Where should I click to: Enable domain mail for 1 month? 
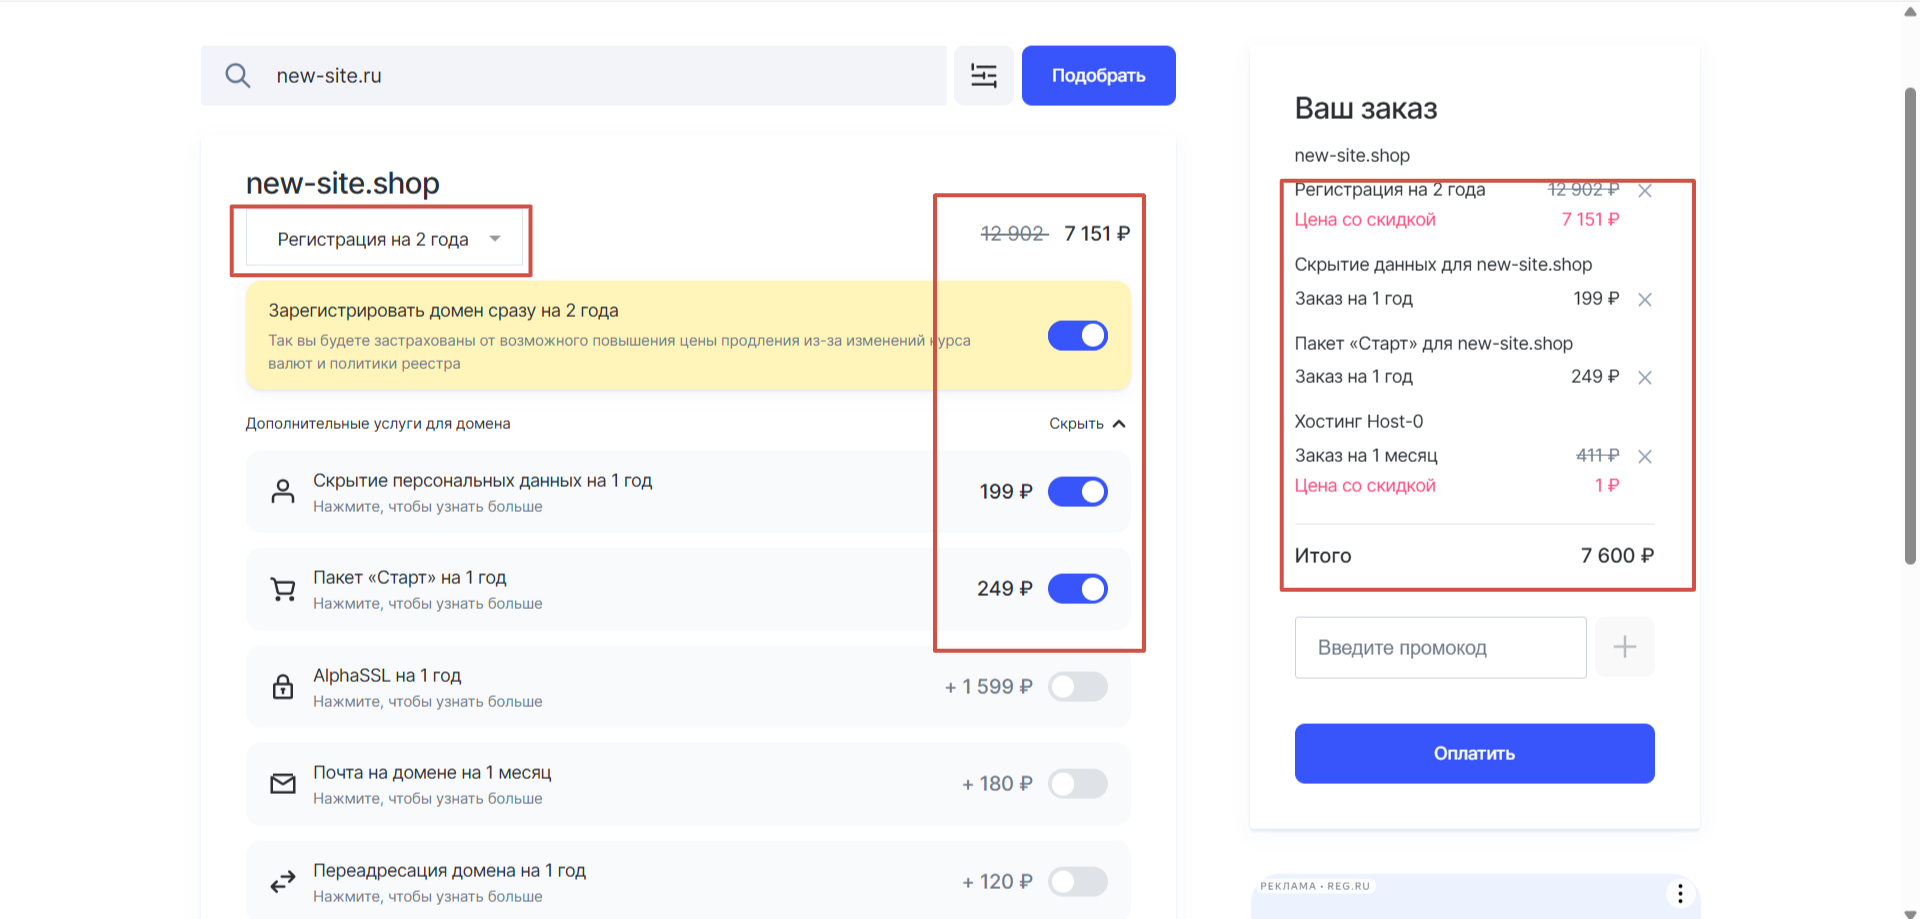coord(1077,784)
